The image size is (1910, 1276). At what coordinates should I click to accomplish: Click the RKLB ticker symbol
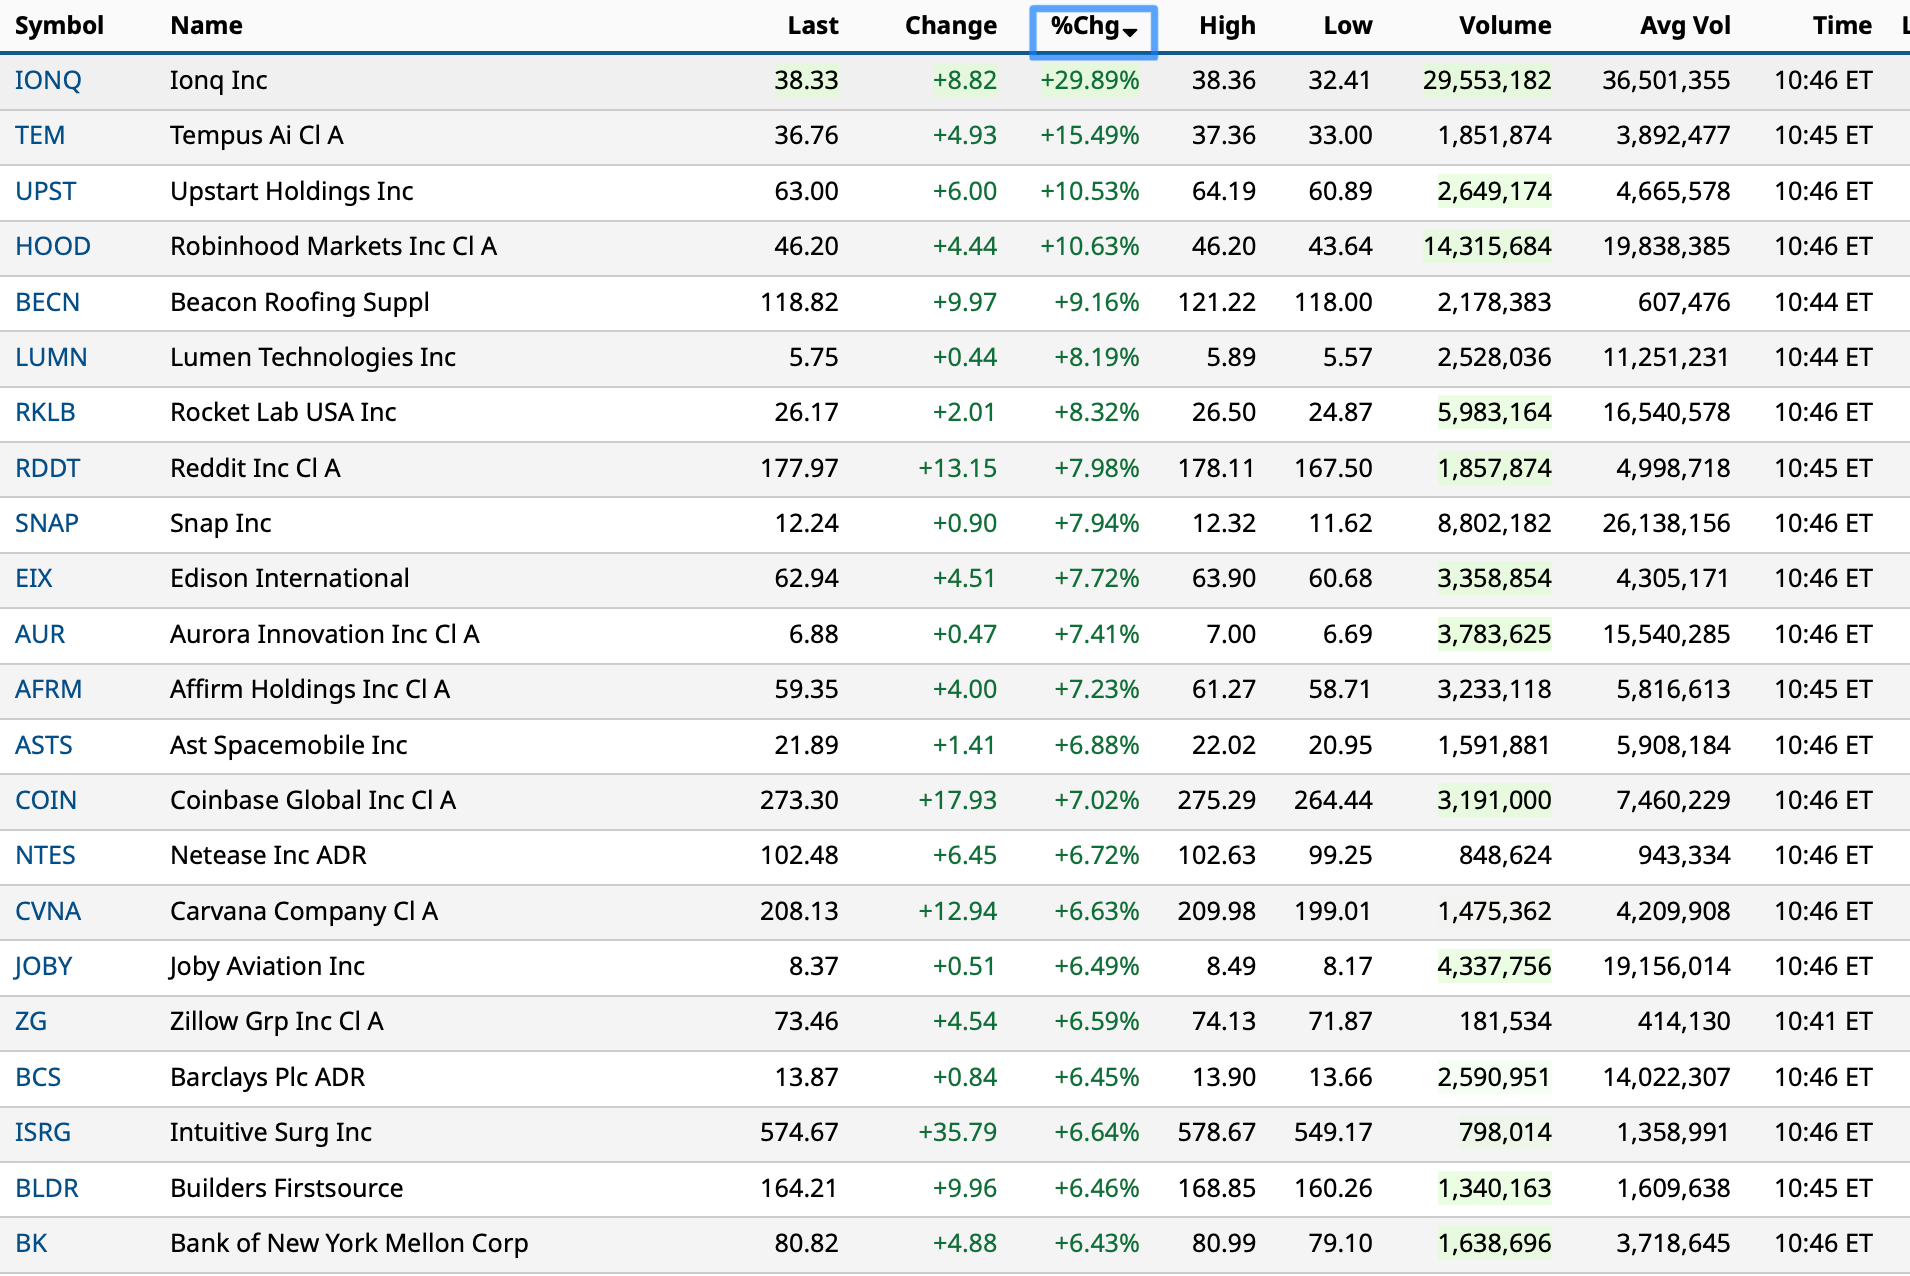[45, 412]
